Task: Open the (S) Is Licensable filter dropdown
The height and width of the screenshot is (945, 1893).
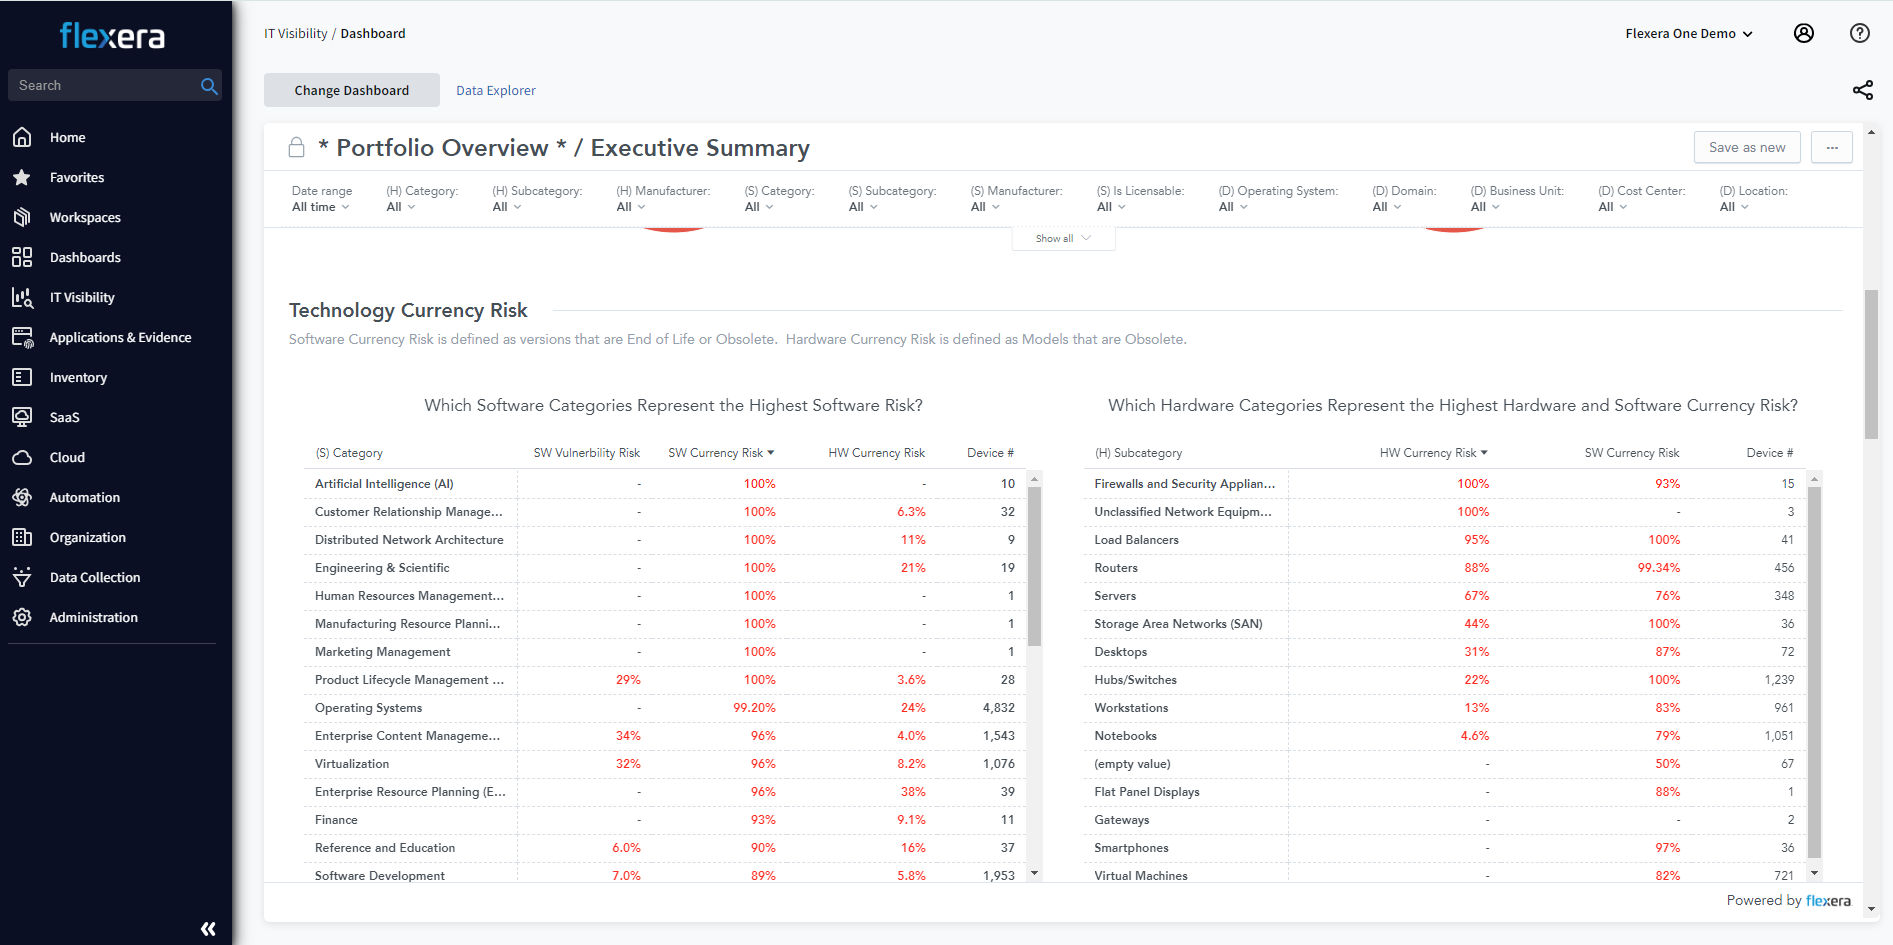Action: [1110, 207]
